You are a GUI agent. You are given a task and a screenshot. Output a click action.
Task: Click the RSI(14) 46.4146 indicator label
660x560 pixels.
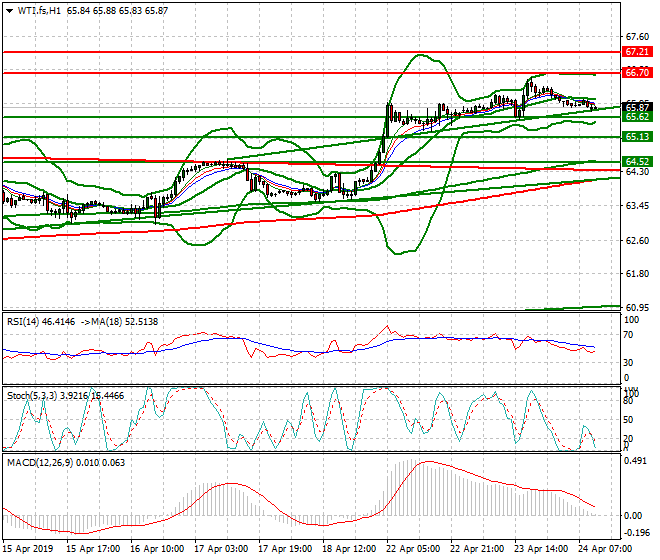click(x=41, y=322)
